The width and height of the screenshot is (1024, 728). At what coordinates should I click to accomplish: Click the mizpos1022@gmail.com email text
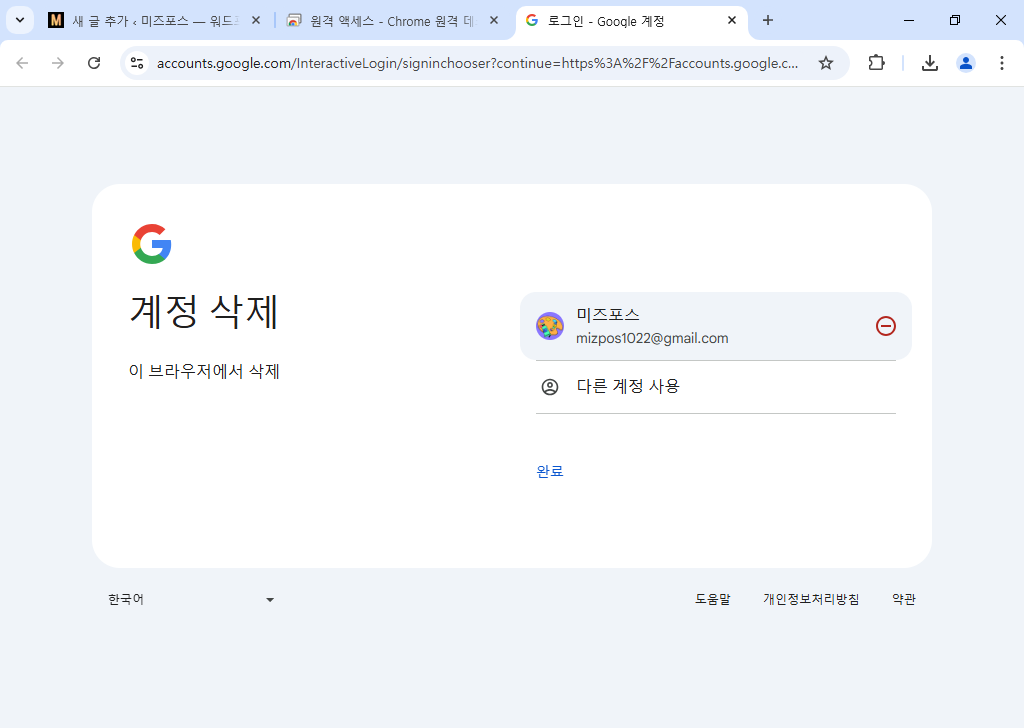[652, 338]
